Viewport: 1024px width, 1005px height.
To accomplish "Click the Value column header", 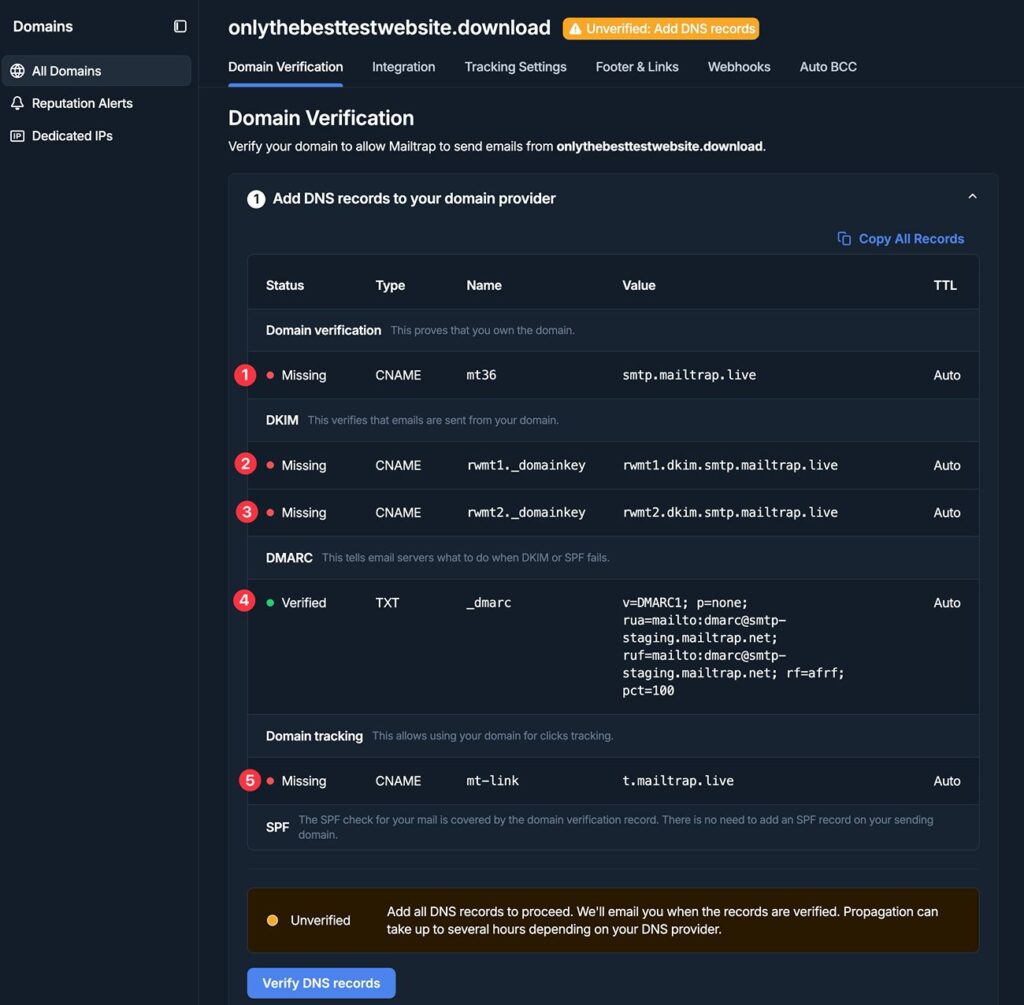I will (639, 285).
